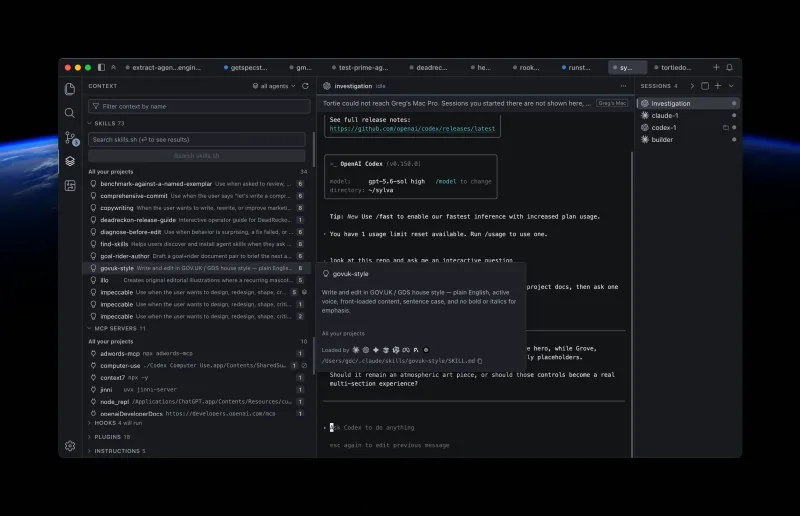Open the notifications bell
Image resolution: width=800 pixels, height=516 pixels.
click(x=730, y=67)
